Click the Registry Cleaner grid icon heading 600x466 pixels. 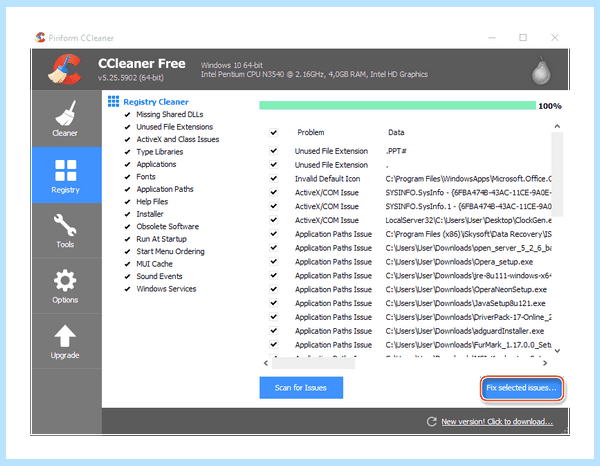[x=113, y=101]
